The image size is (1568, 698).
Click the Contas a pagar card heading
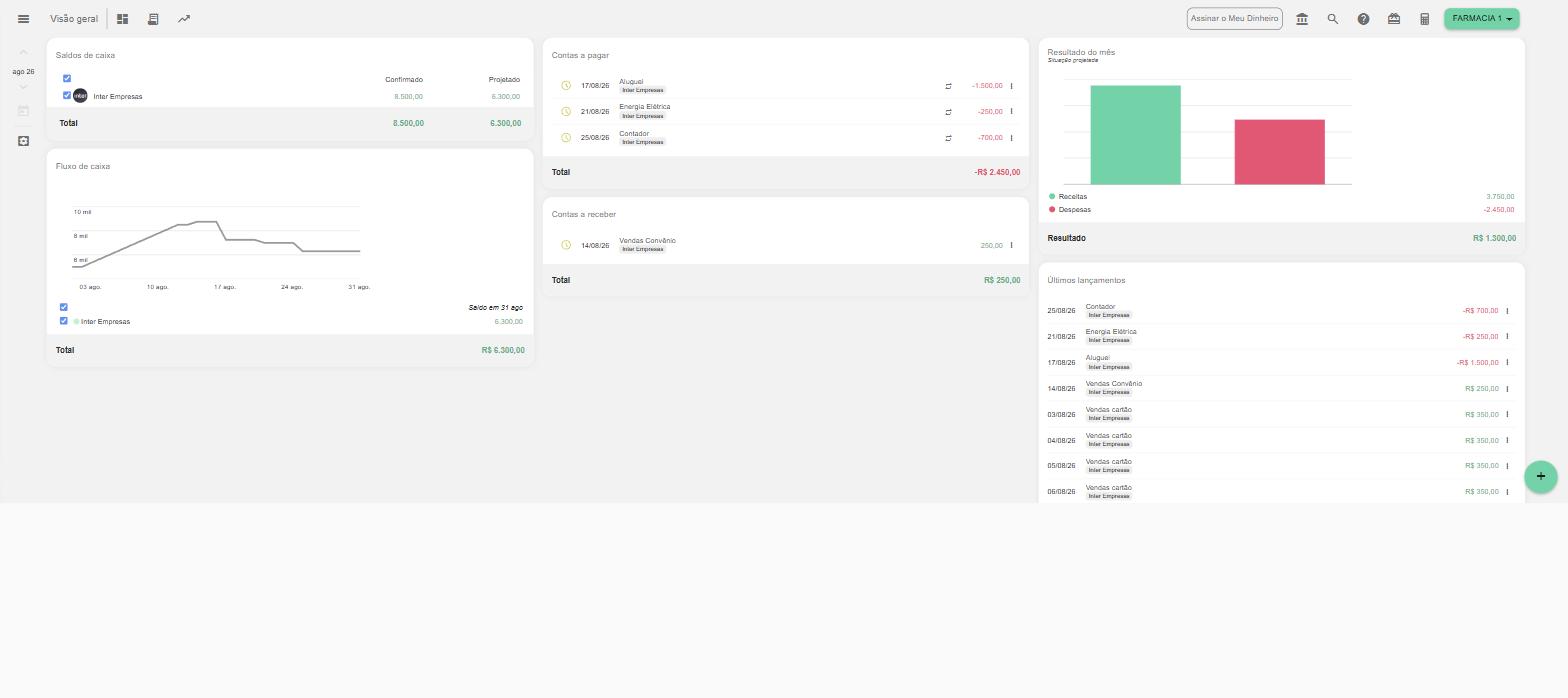coord(580,55)
